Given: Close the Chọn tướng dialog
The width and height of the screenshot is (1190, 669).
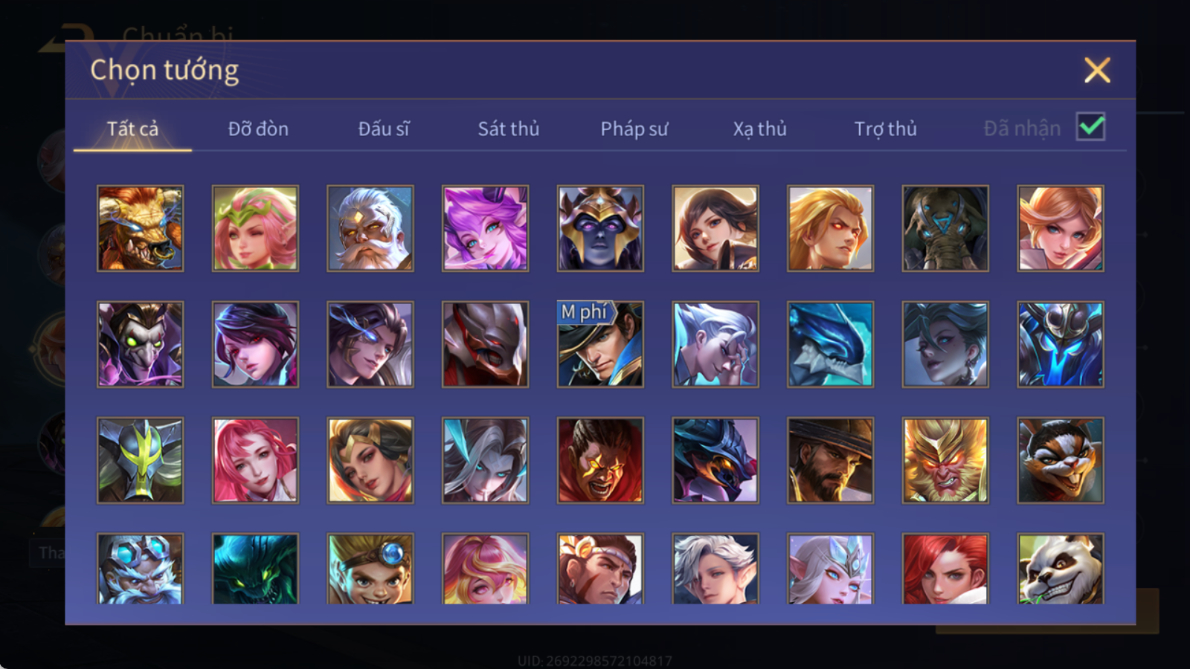Looking at the screenshot, I should (1097, 71).
